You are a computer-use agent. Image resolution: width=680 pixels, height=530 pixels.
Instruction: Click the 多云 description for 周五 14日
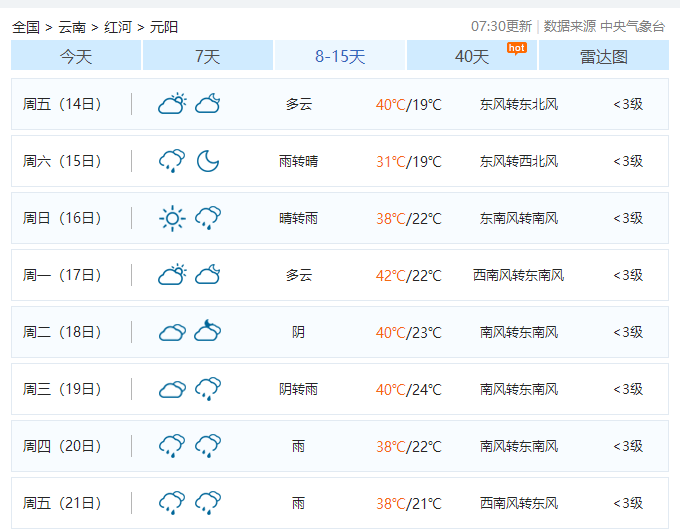[298, 104]
